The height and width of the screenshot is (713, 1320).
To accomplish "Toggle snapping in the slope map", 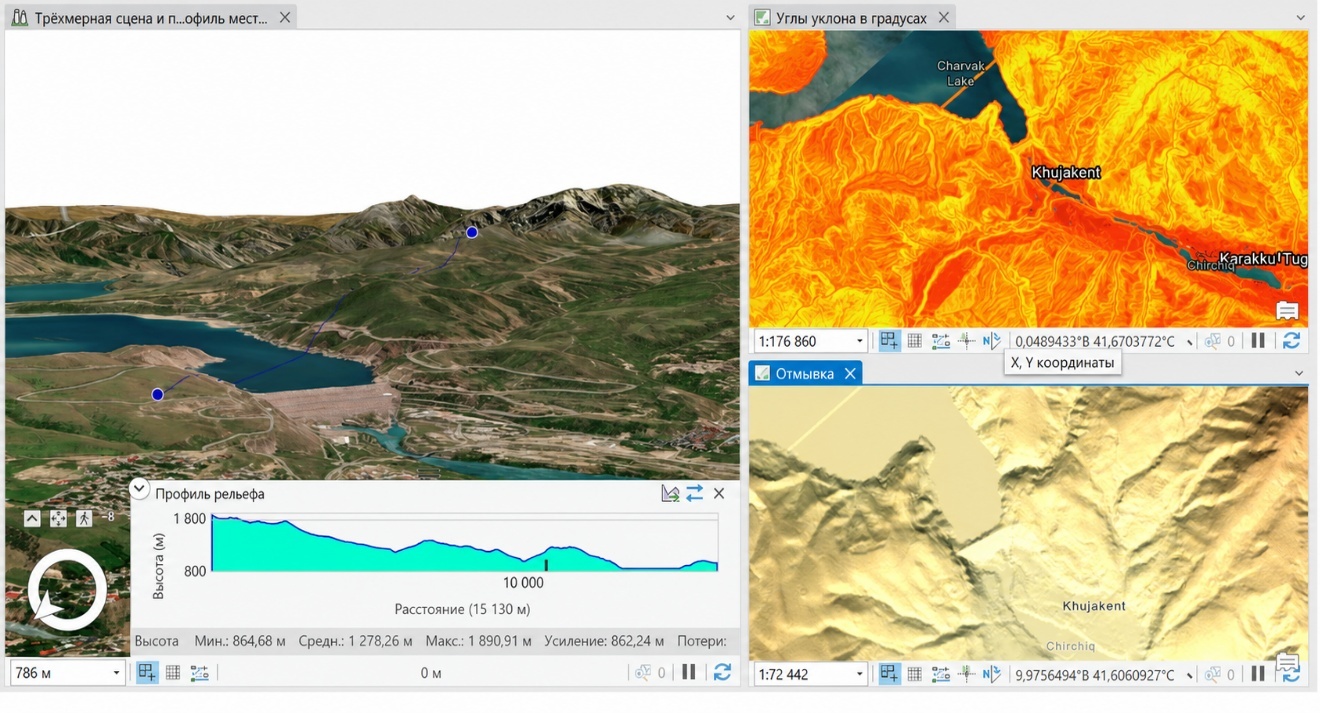I will click(x=889, y=341).
